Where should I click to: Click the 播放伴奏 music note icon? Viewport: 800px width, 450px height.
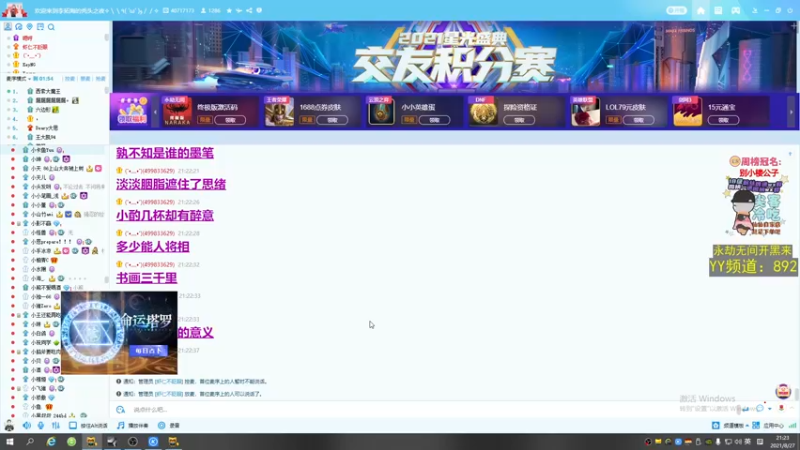[120, 425]
